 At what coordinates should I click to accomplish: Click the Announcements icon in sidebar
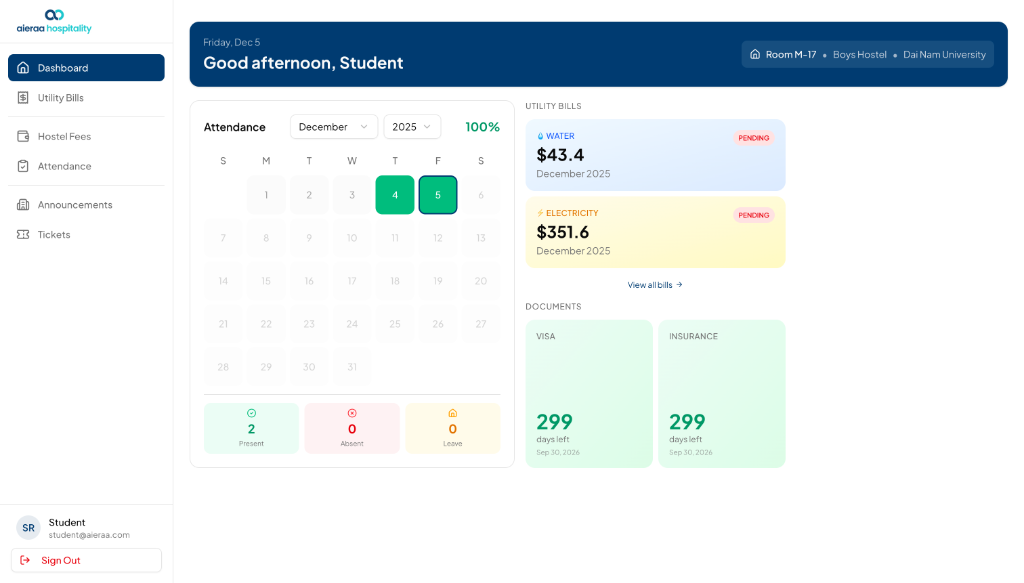click(22, 204)
